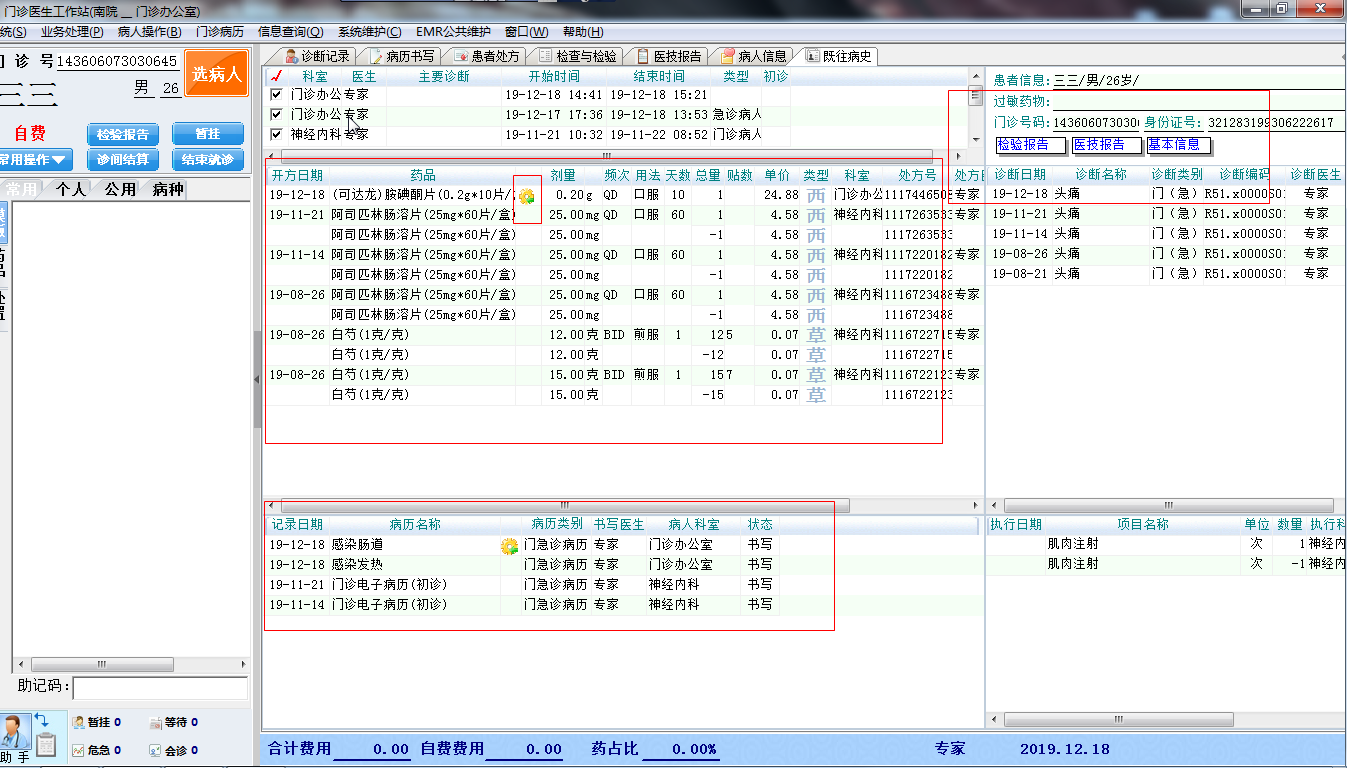Image resolution: width=1347 pixels, height=768 pixels.
Task: Select the 个人 template tab
Action: click(x=72, y=190)
